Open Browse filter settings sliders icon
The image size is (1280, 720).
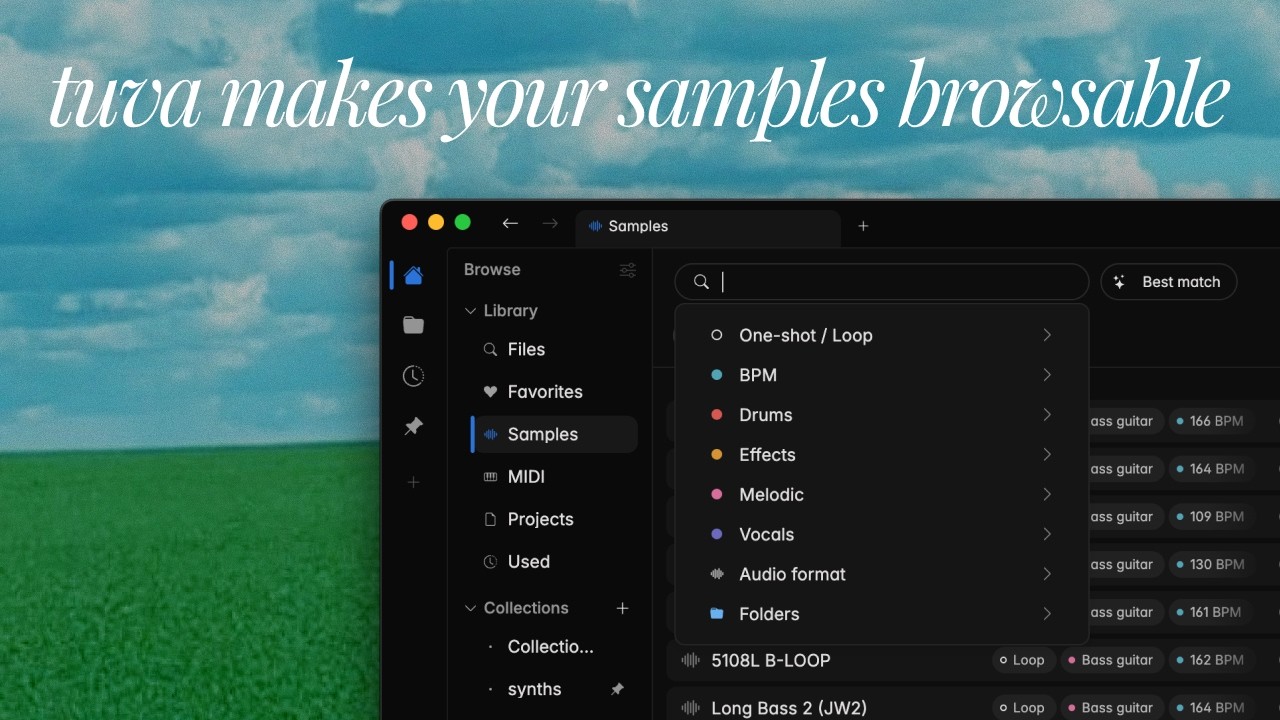[x=628, y=270]
